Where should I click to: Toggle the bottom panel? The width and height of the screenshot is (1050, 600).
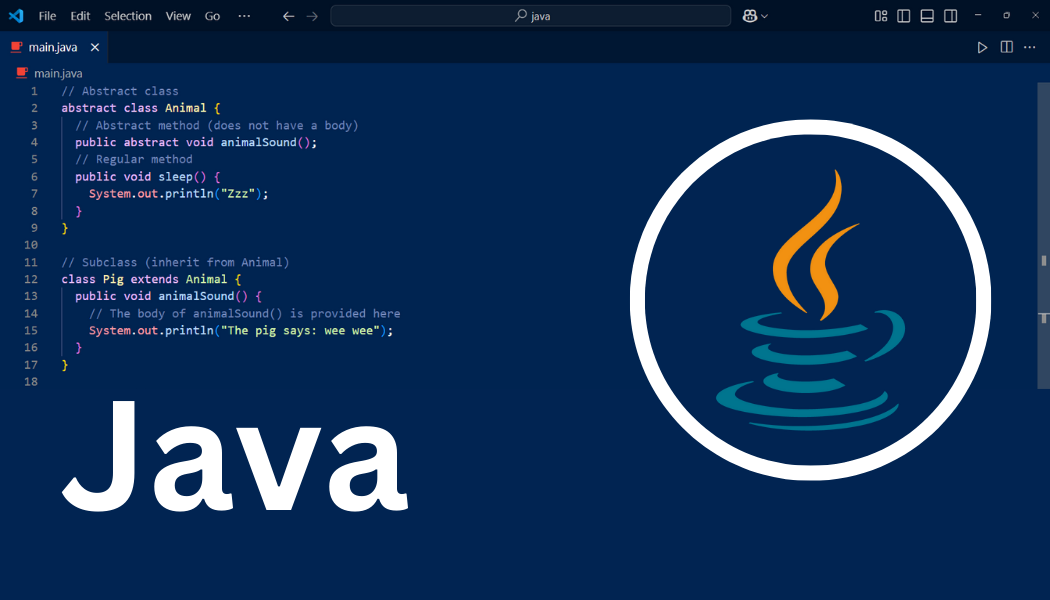(927, 16)
